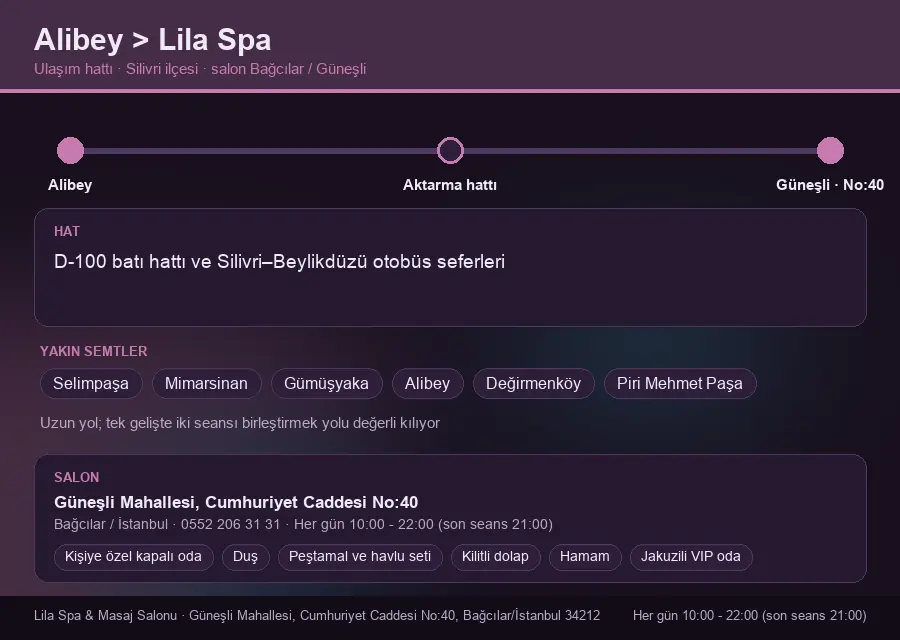Click the YAKIN SEMTLER heading
Viewport: 900px width, 640px height.
point(94,351)
